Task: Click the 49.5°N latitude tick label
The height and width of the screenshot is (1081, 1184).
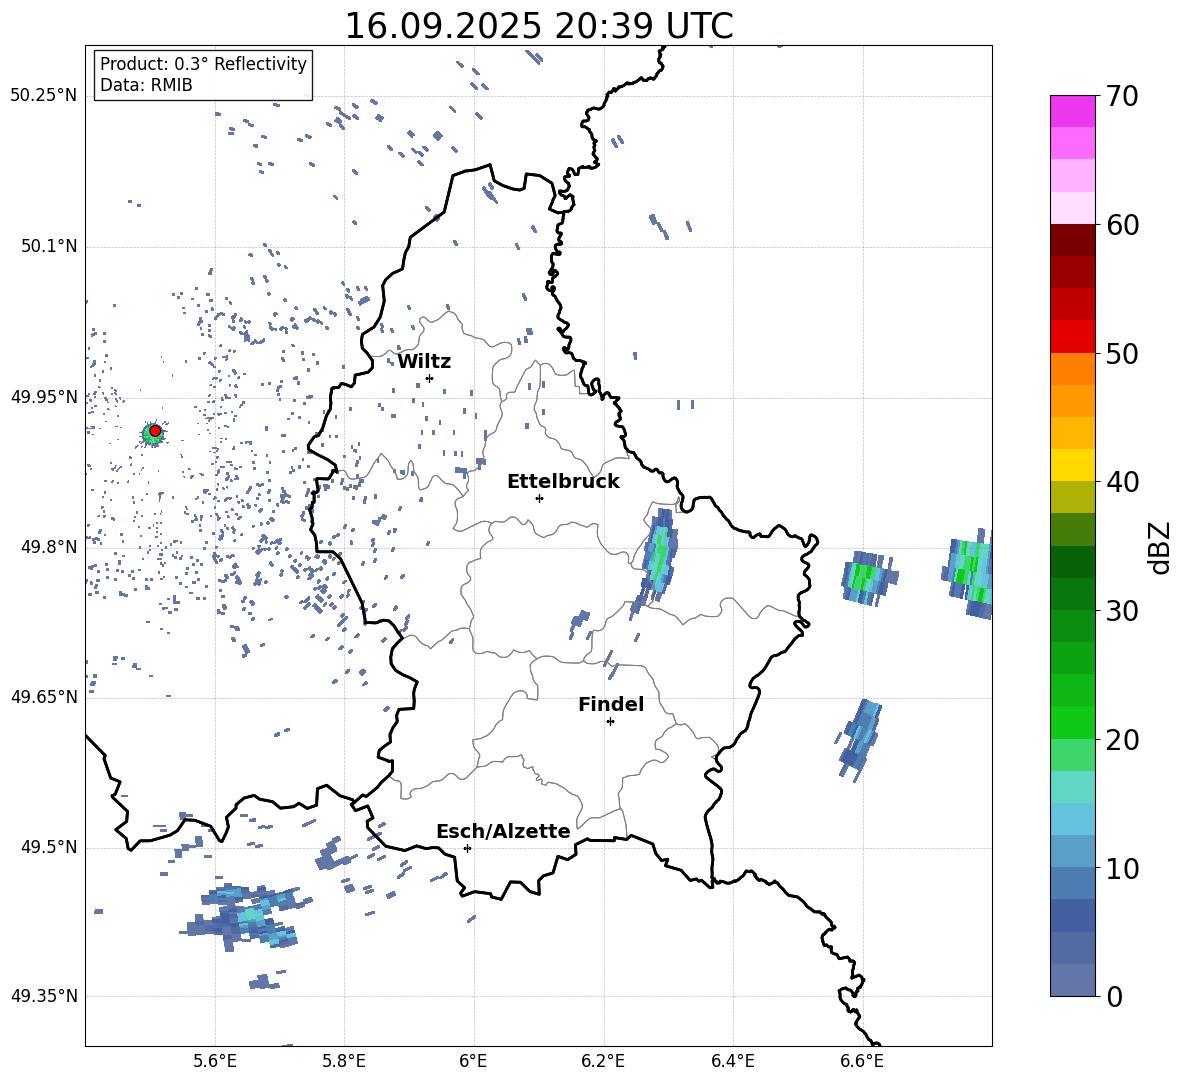Action: click(x=49, y=847)
